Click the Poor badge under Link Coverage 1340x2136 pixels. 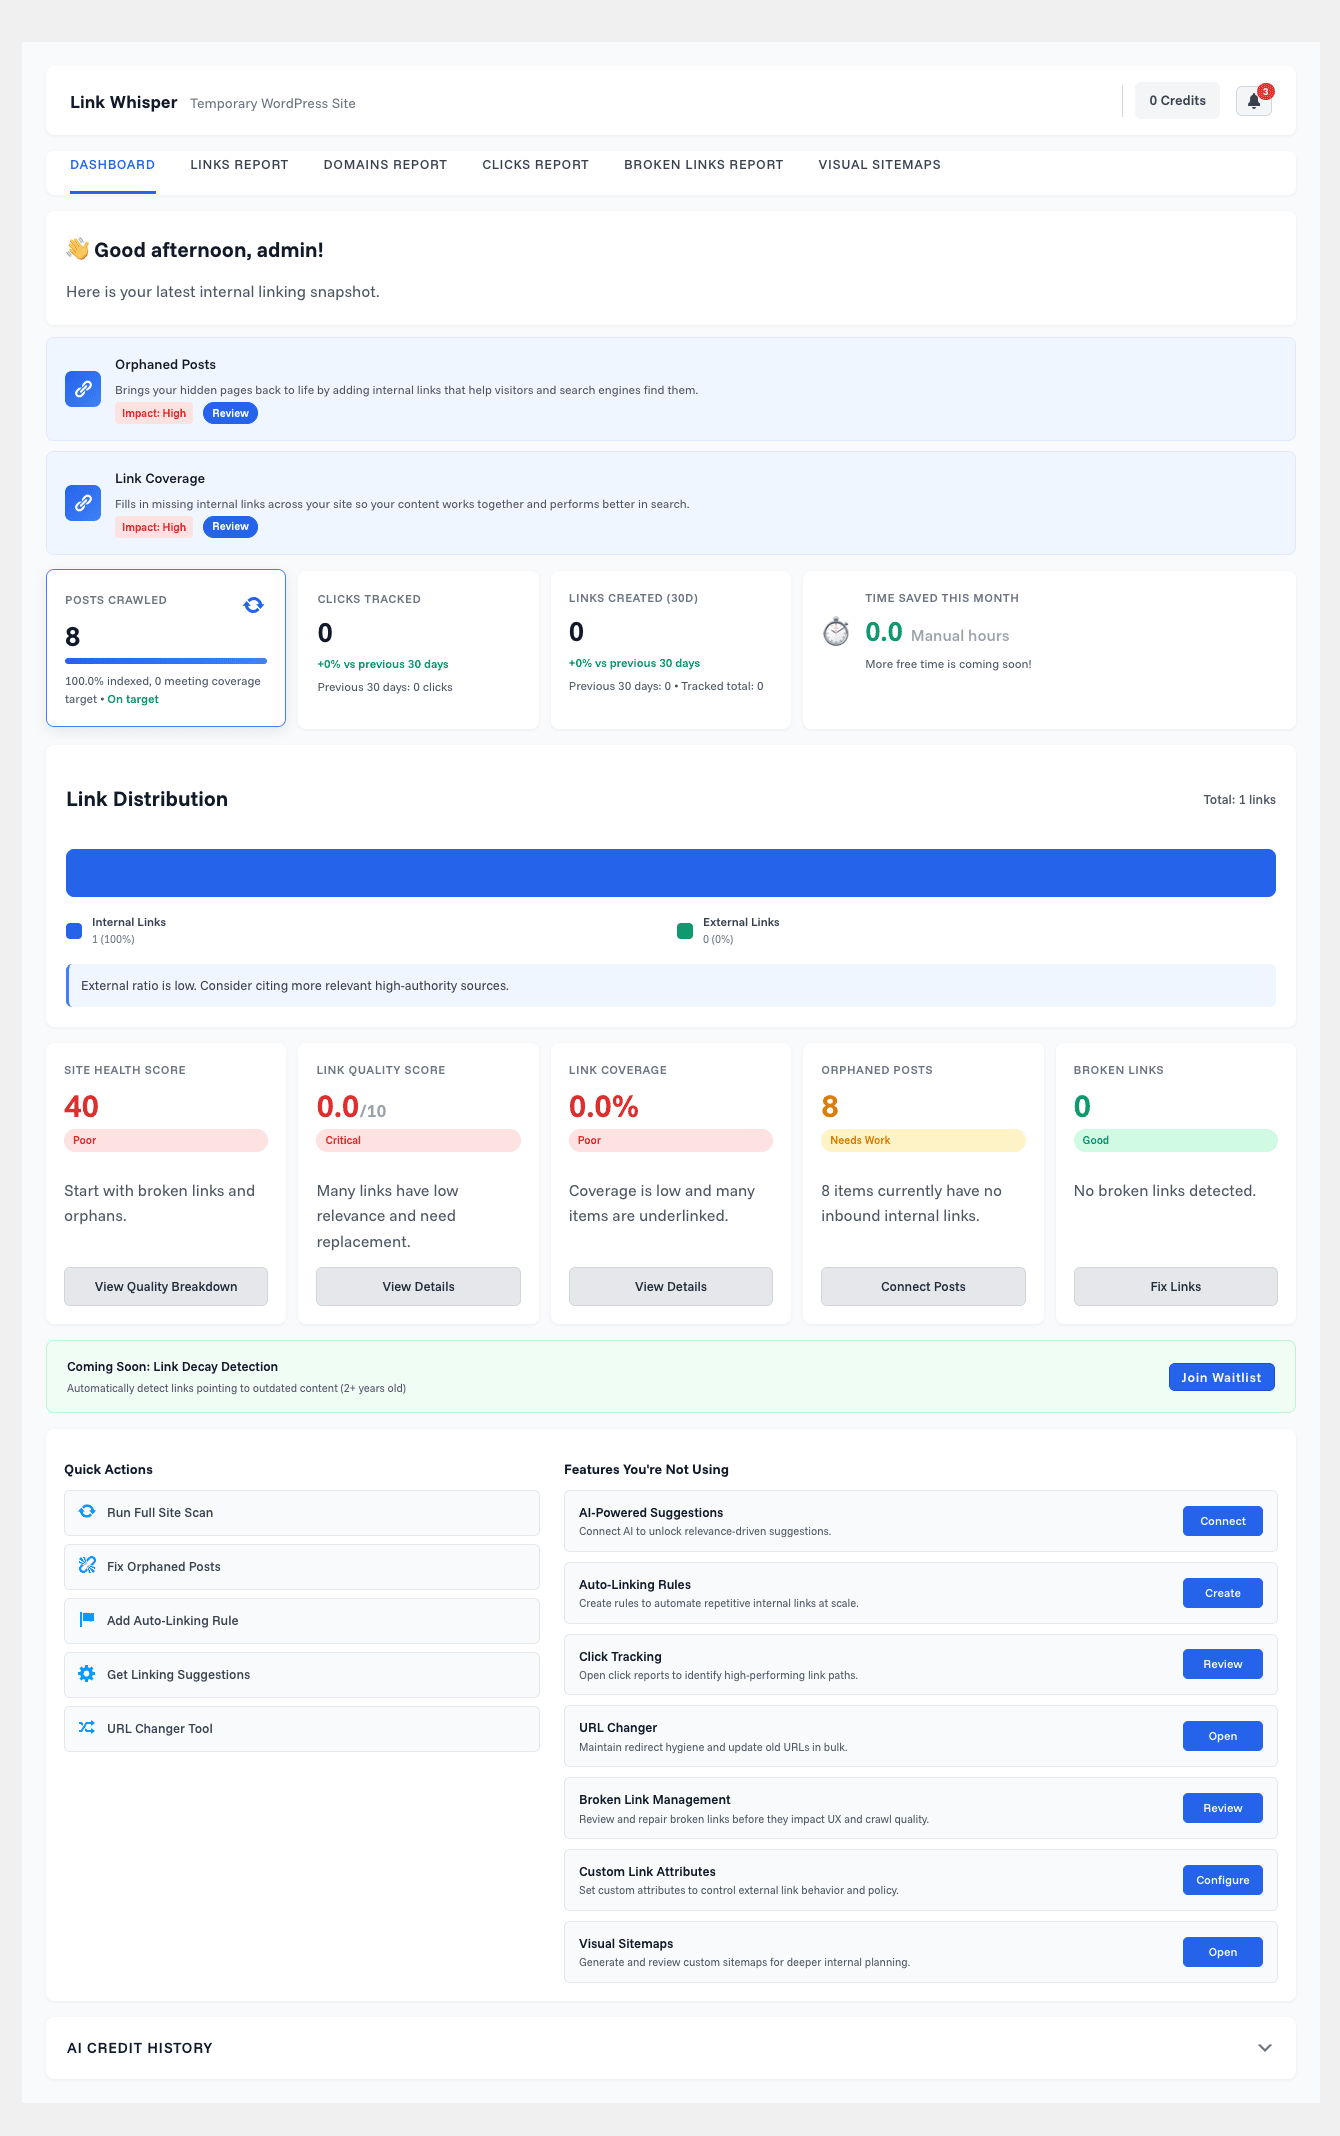(671, 1140)
